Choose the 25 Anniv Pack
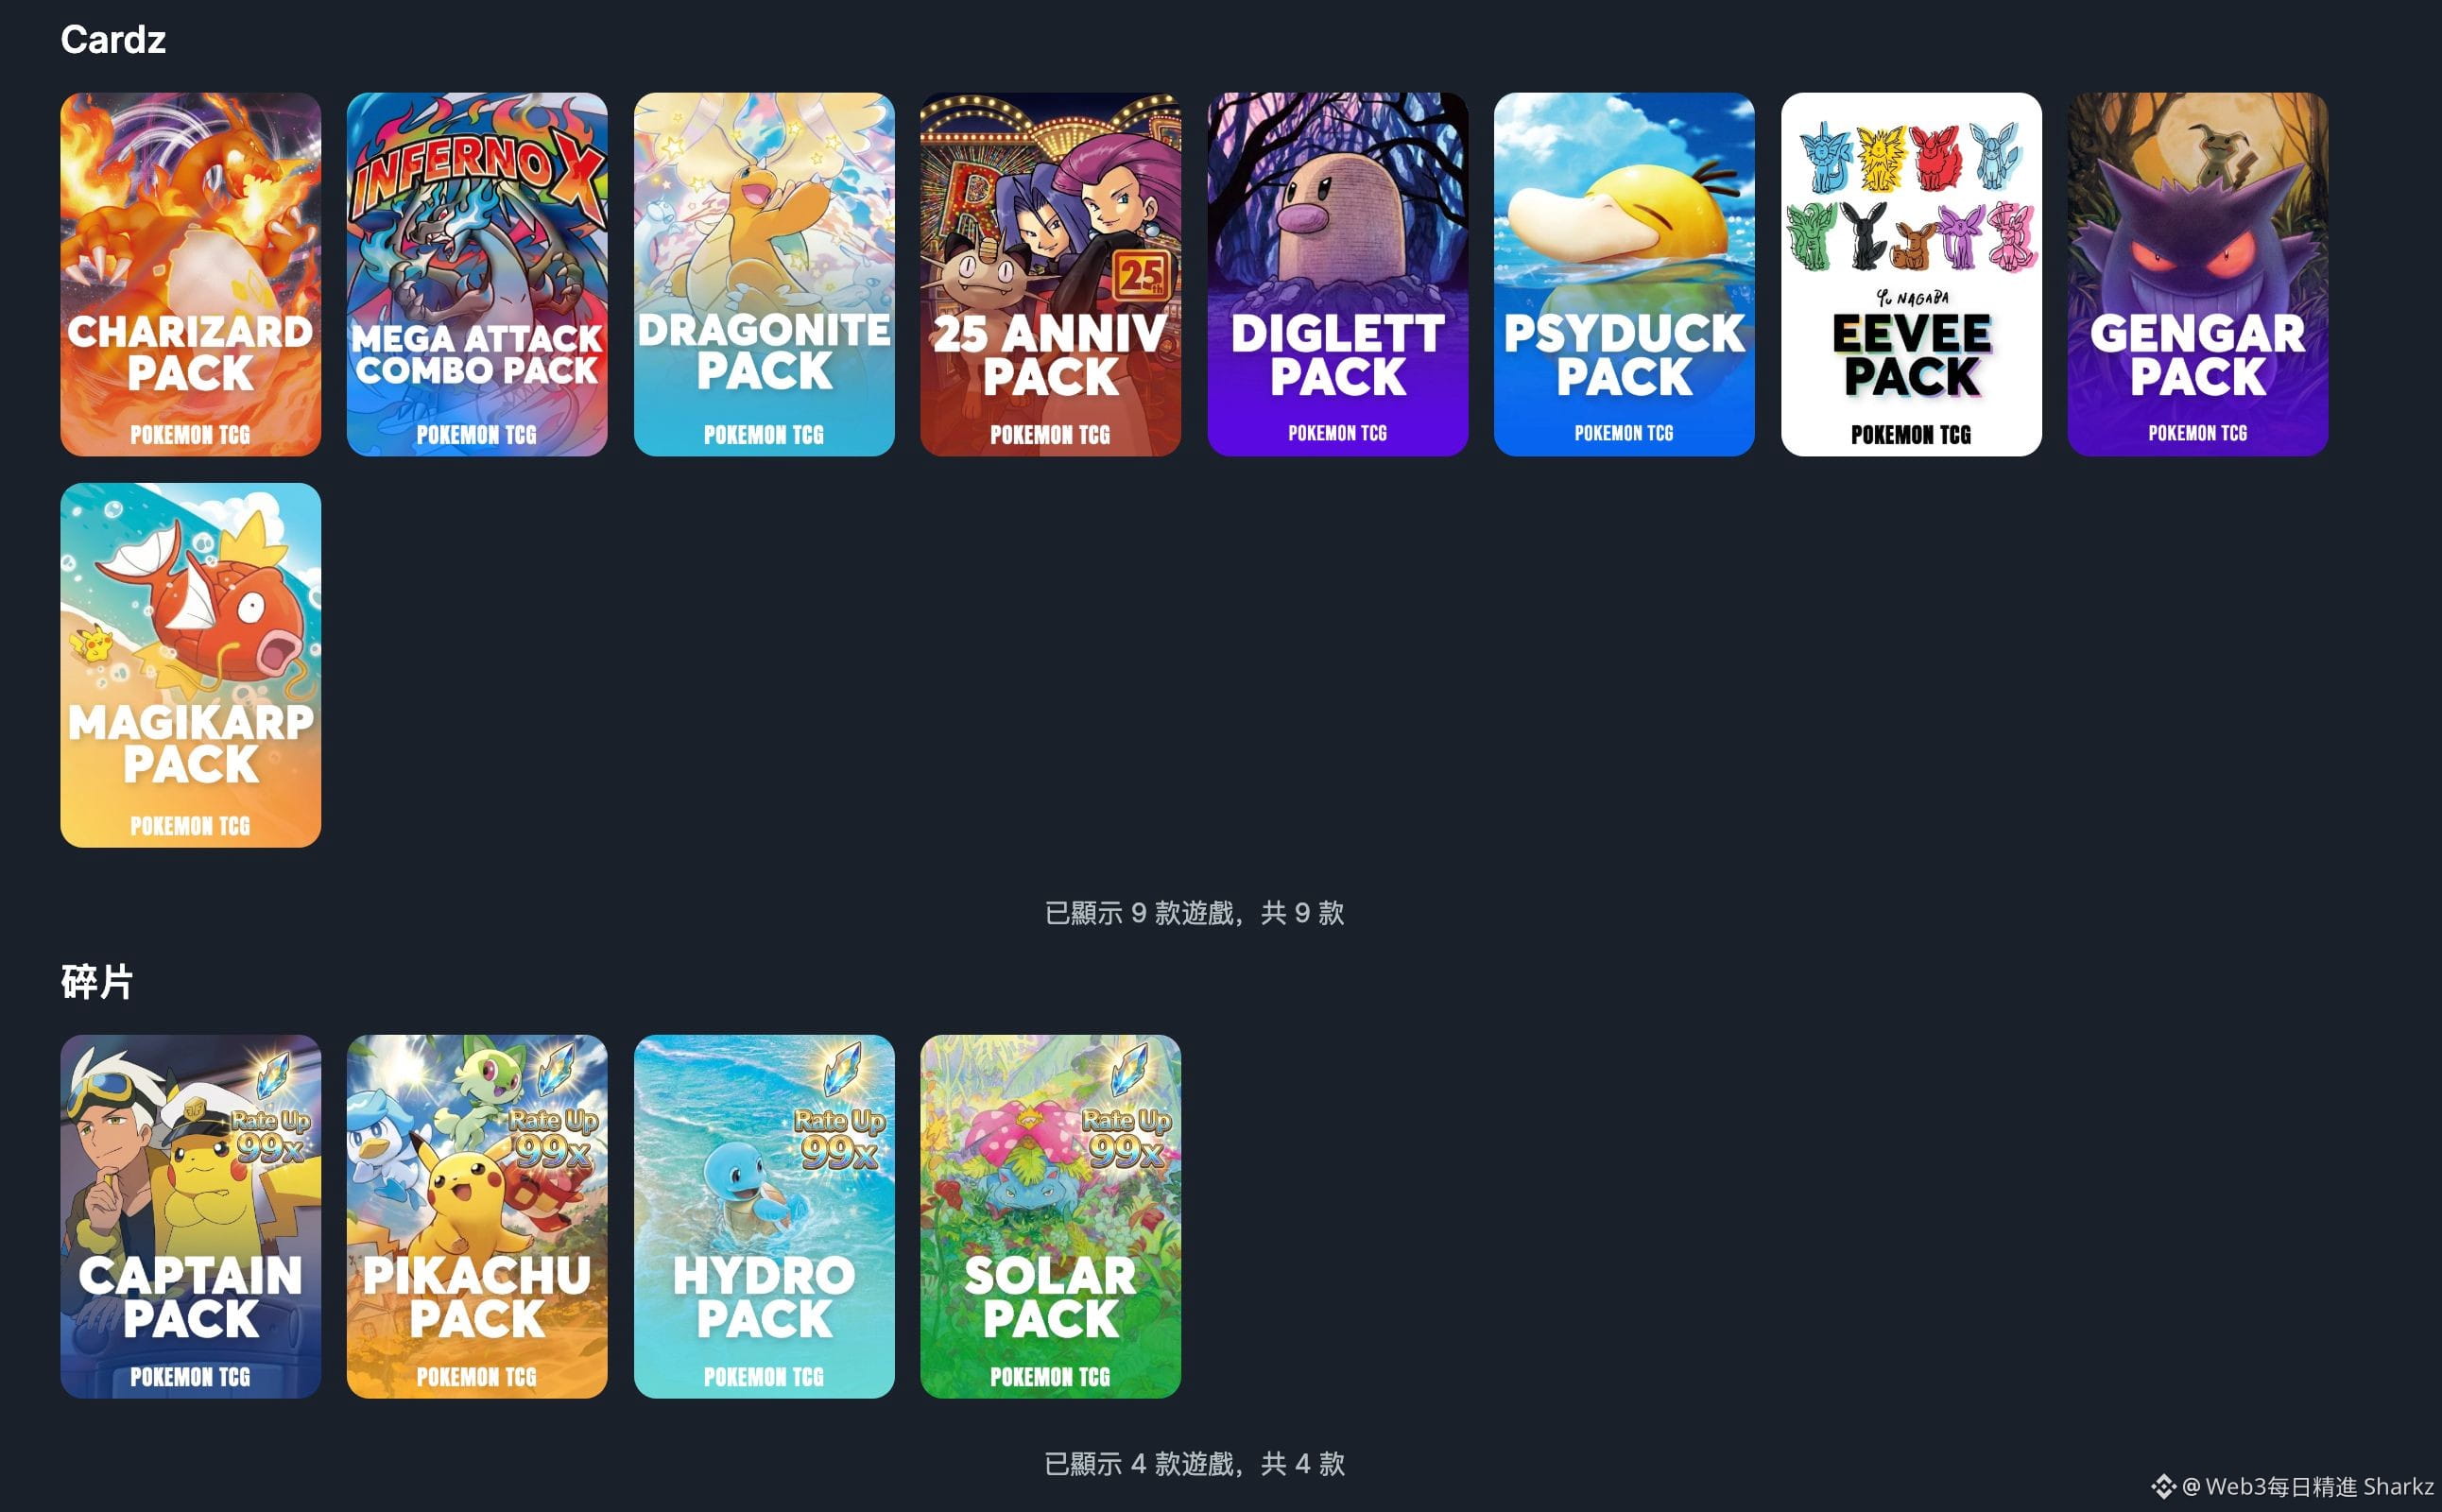This screenshot has height=1512, width=2442. 1050,274
